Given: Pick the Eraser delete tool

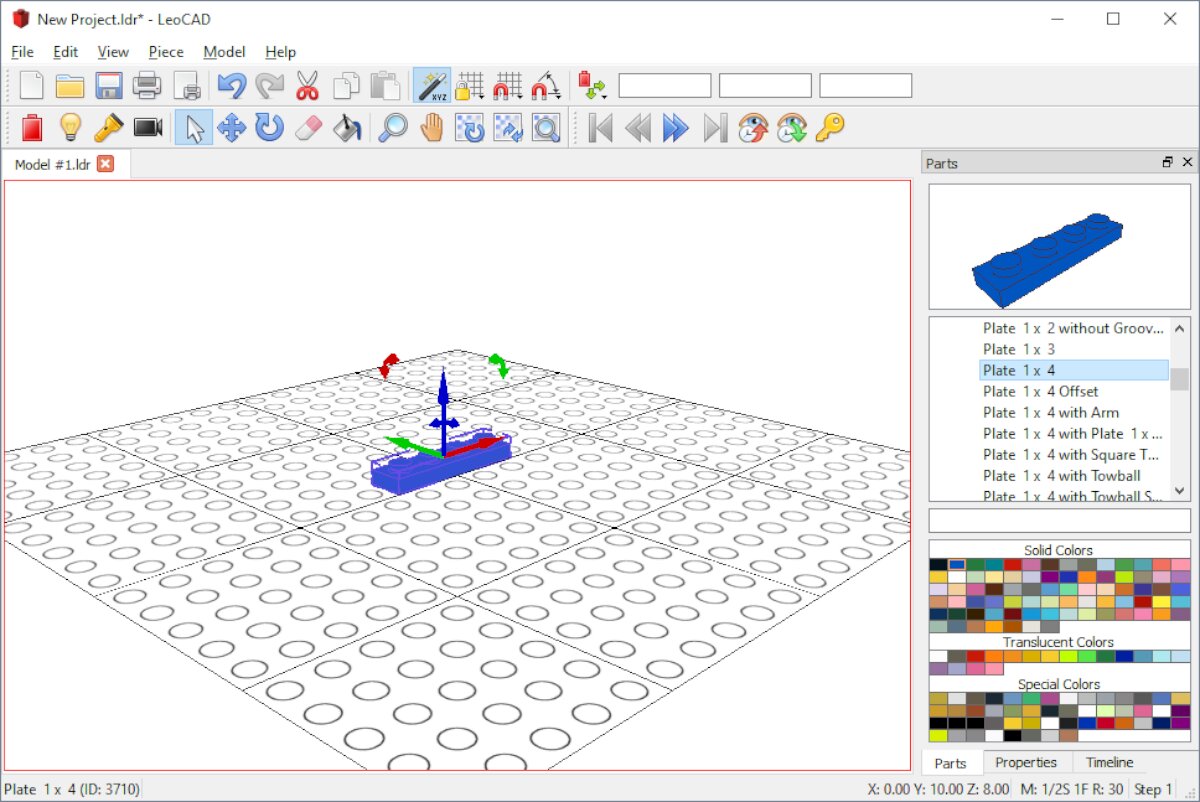Looking at the screenshot, I should 309,128.
